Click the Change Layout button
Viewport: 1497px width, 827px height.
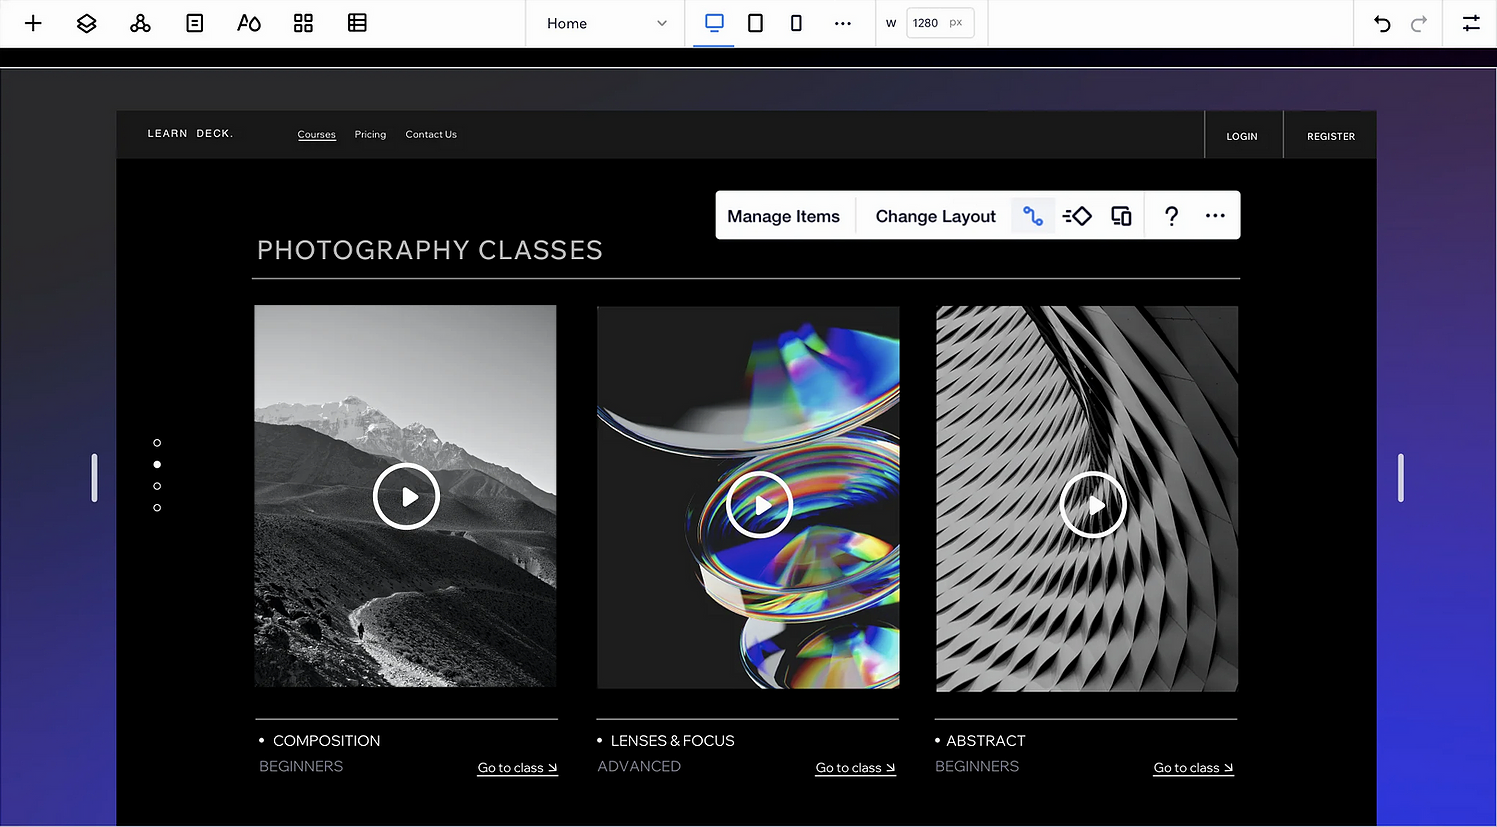[x=935, y=216]
